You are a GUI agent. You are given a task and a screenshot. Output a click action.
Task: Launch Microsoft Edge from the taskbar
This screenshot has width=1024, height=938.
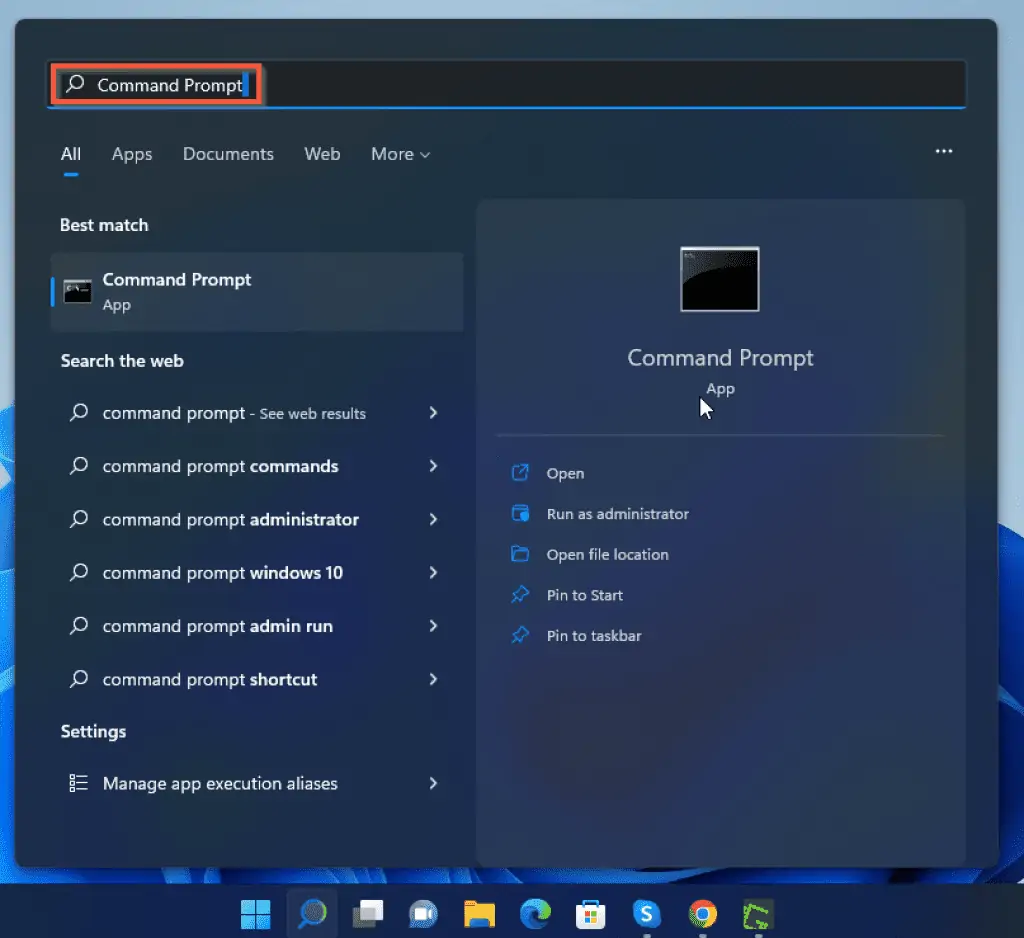(x=536, y=914)
